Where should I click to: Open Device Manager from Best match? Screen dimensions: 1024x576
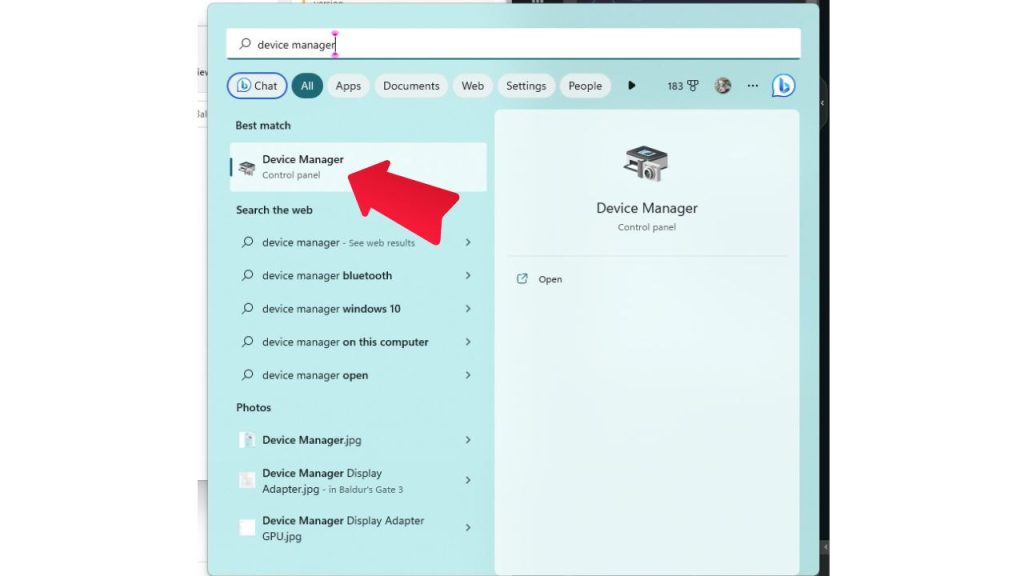click(x=358, y=167)
